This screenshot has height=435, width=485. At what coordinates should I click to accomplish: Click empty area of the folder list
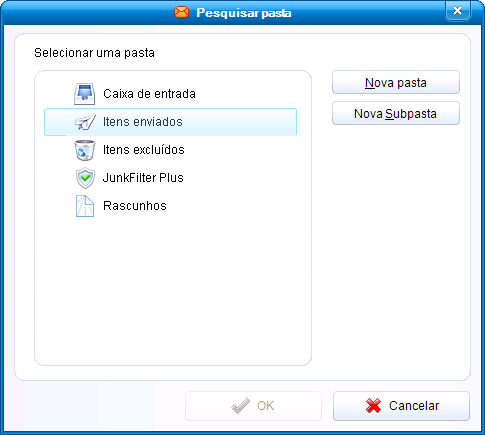pos(173,287)
